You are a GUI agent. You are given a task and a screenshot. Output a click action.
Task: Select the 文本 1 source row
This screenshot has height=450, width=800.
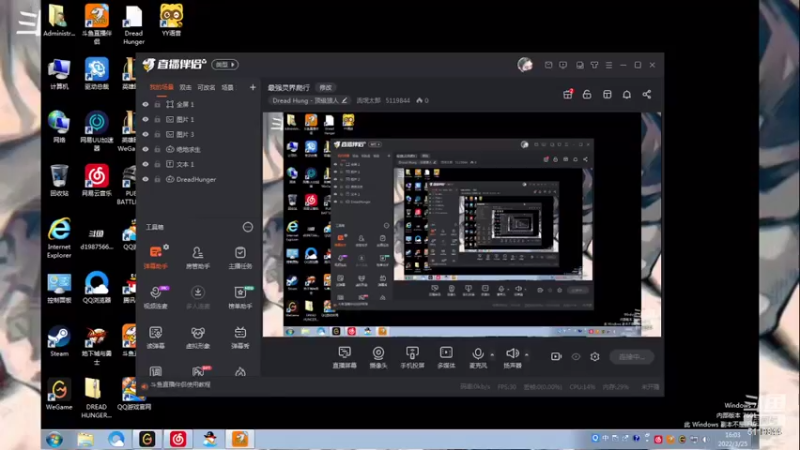(199, 164)
